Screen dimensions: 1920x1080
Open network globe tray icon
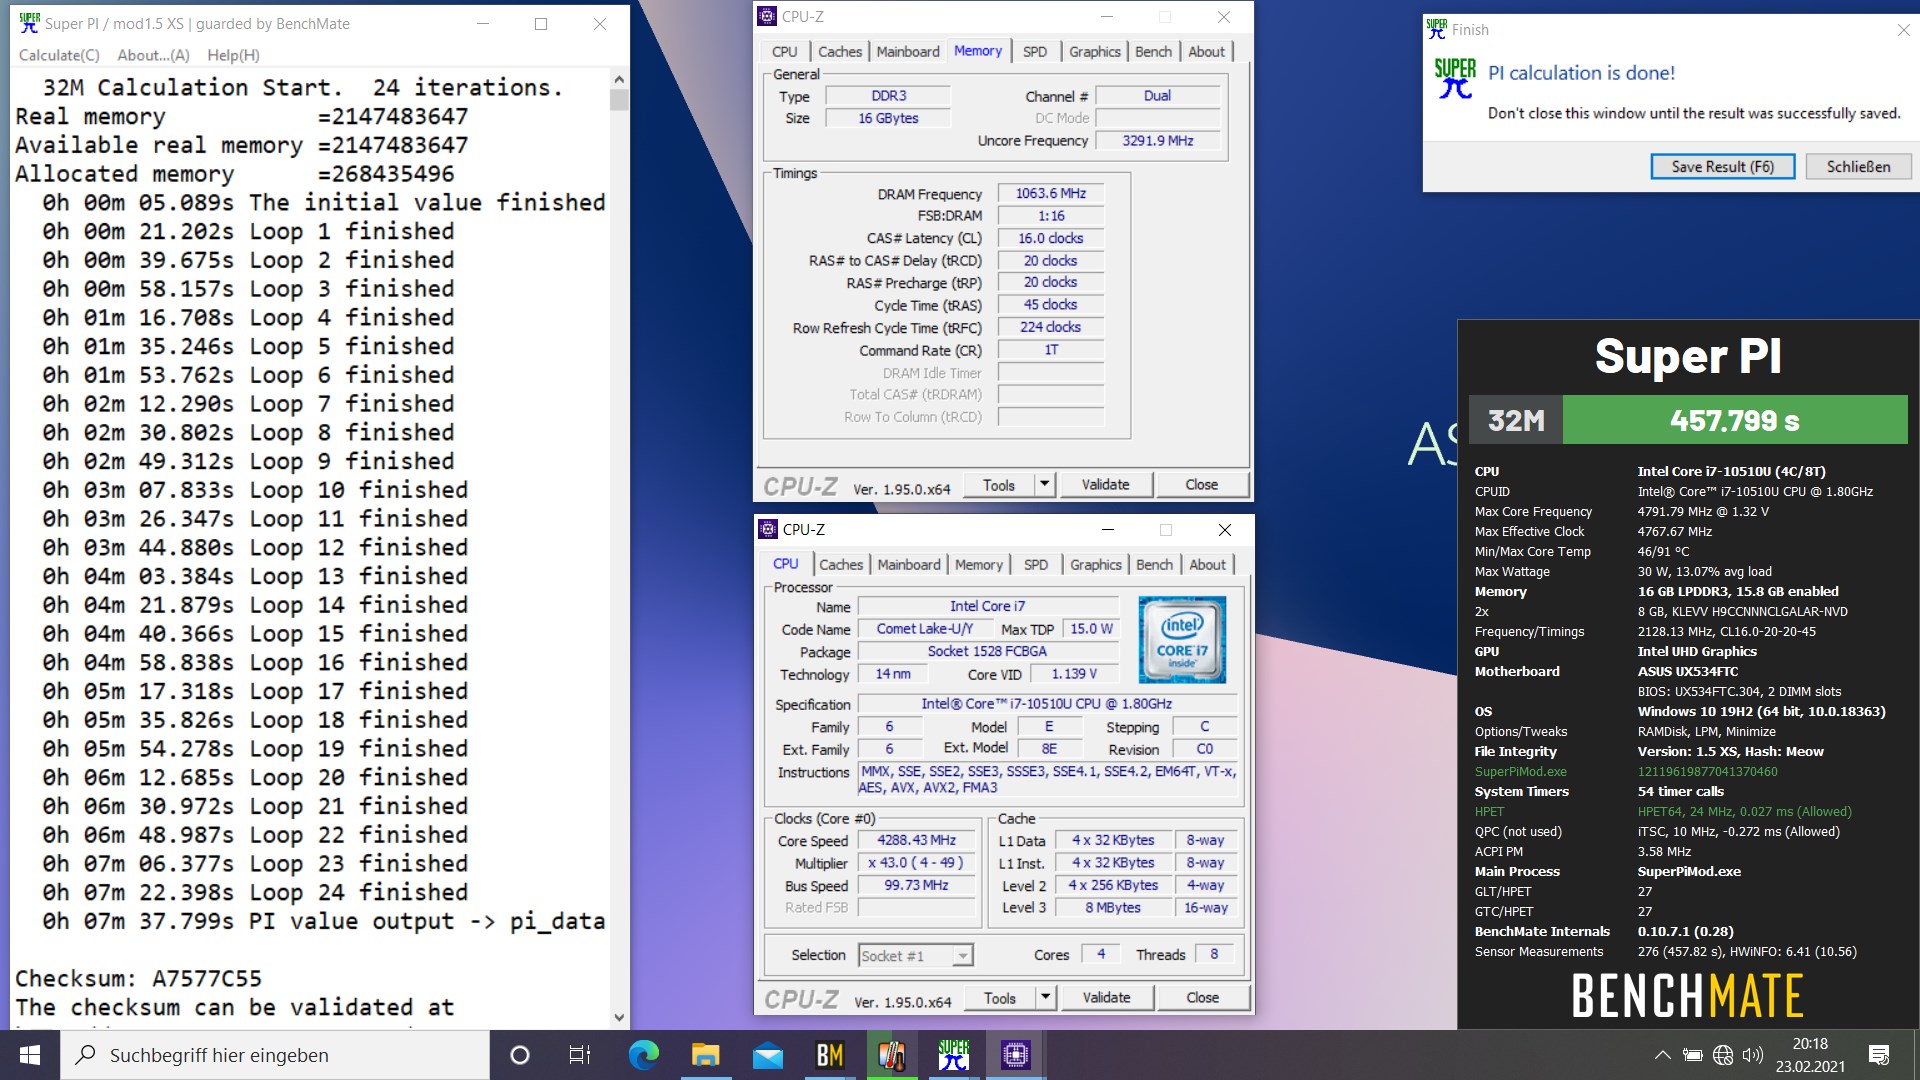click(x=1722, y=1055)
